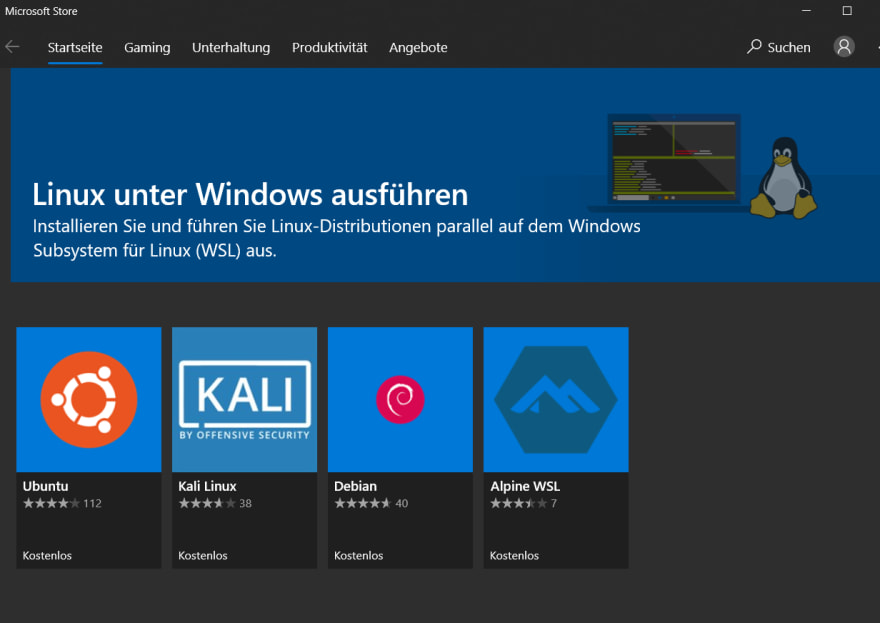This screenshot has width=880, height=623.
Task: Click the banner description about WSL
Action: (336, 238)
